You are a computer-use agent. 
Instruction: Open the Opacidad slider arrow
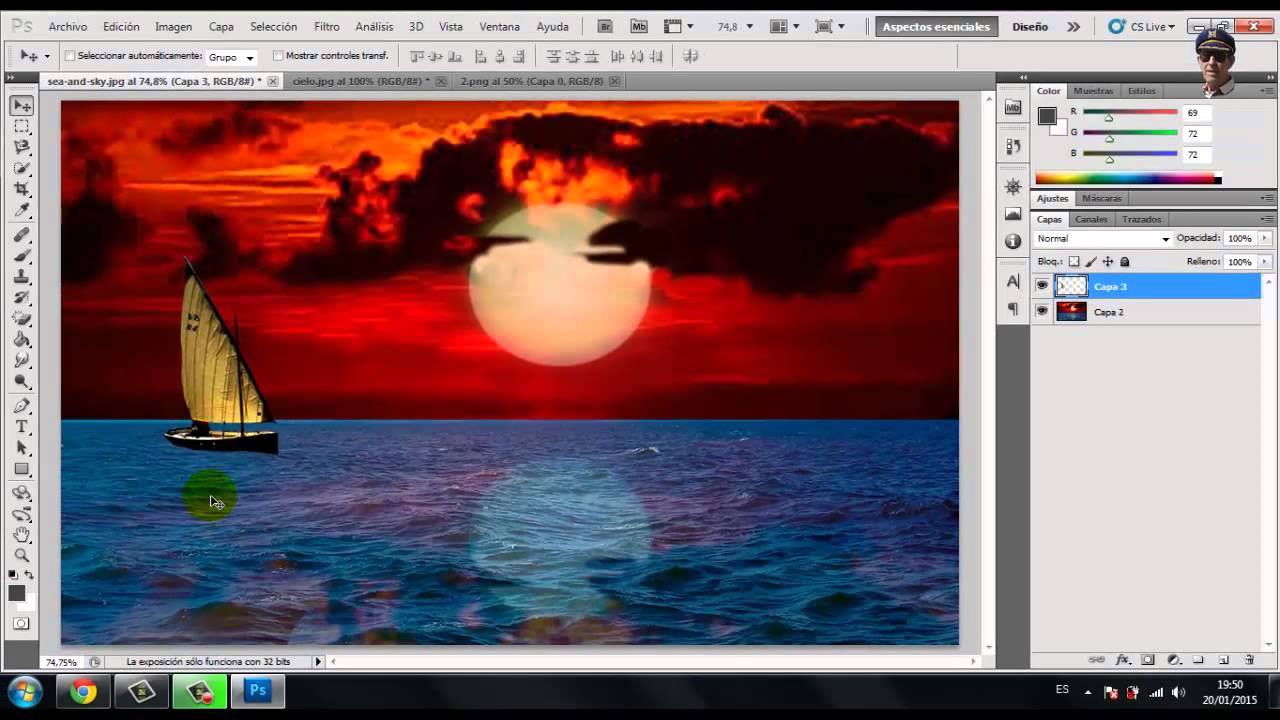[x=1265, y=238]
